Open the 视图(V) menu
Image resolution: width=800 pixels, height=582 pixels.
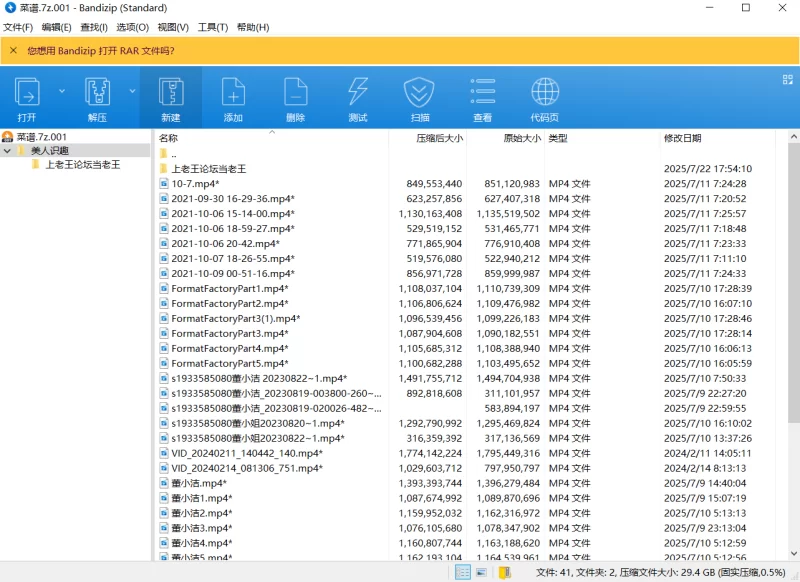pyautogui.click(x=173, y=28)
